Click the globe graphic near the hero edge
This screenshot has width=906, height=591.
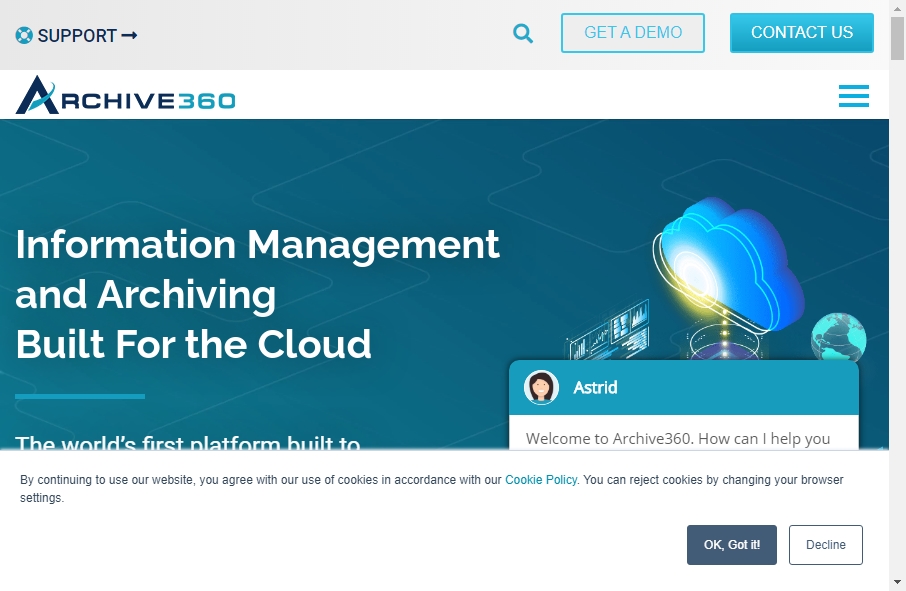tap(838, 338)
